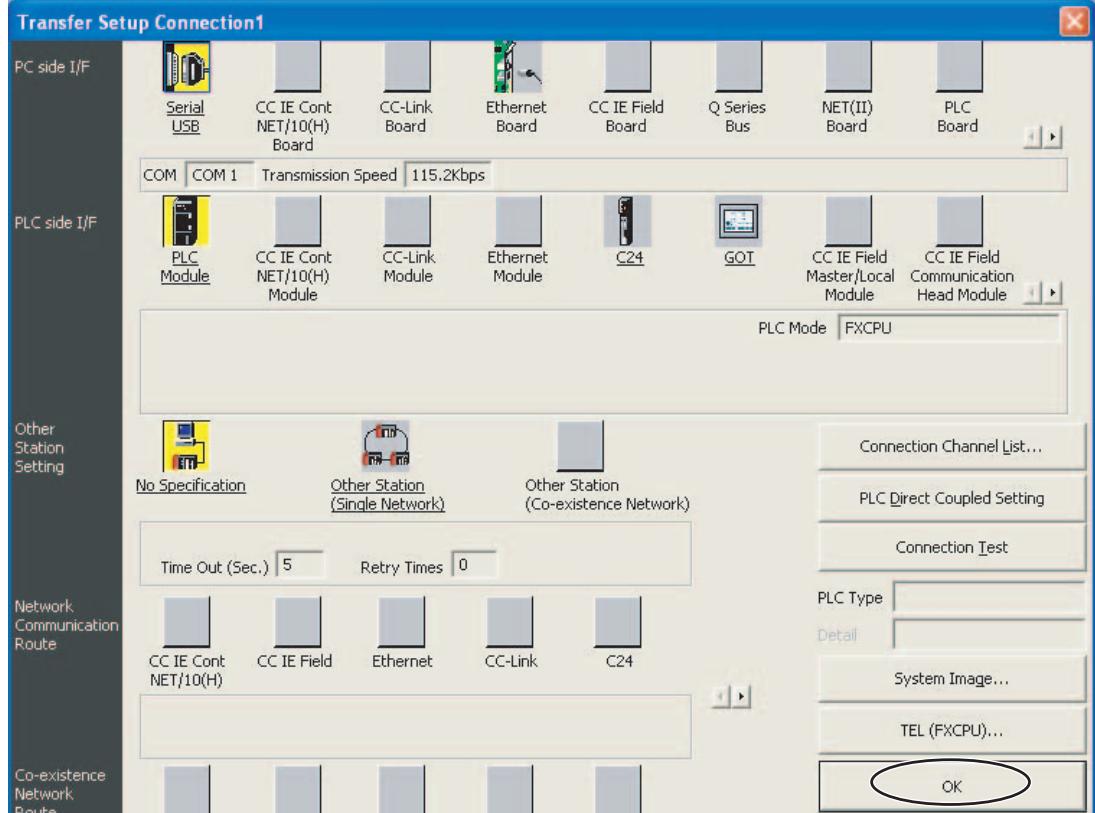1095x813 pixels.
Task: Choose Other Station (Single Network) icon
Action: [x=385, y=446]
